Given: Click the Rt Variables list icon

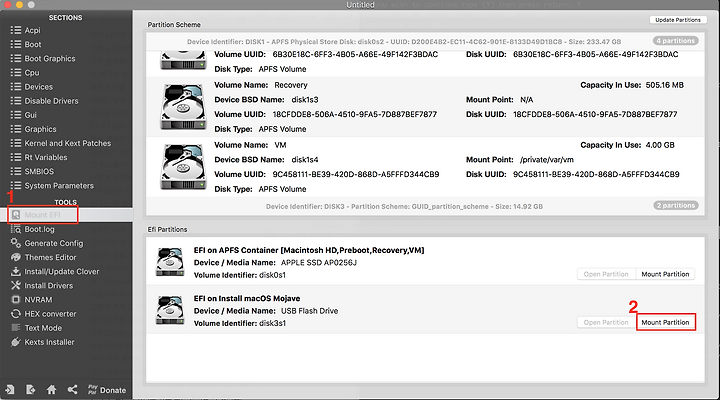Looking at the screenshot, I should [x=16, y=157].
